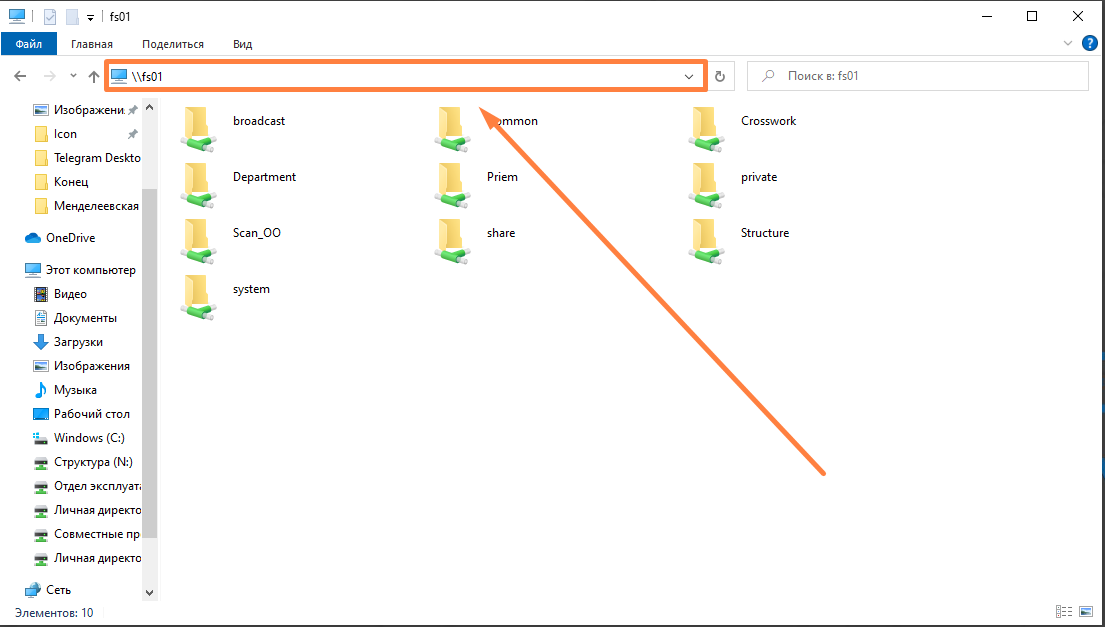Open the blue Help question mark icon
The width and height of the screenshot is (1105, 627).
point(1090,44)
